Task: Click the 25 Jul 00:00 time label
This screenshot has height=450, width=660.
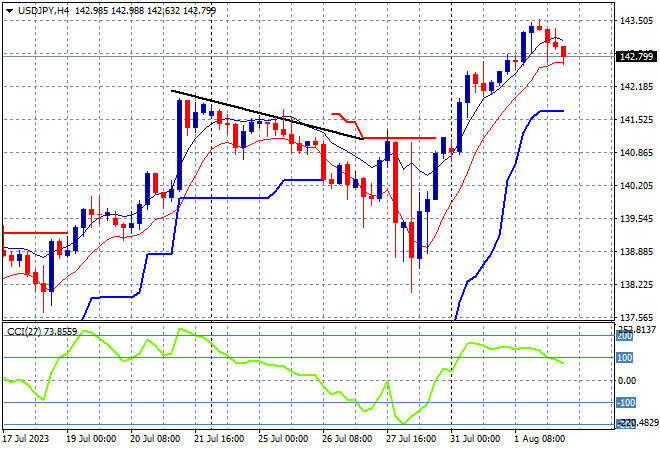Action: tap(283, 439)
